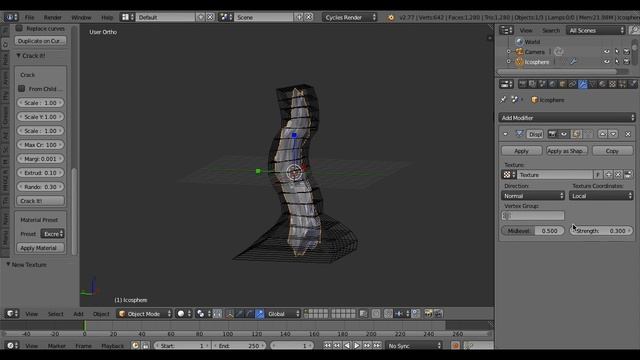Open the Render menu
The width and height of the screenshot is (640, 360).
(53, 17)
